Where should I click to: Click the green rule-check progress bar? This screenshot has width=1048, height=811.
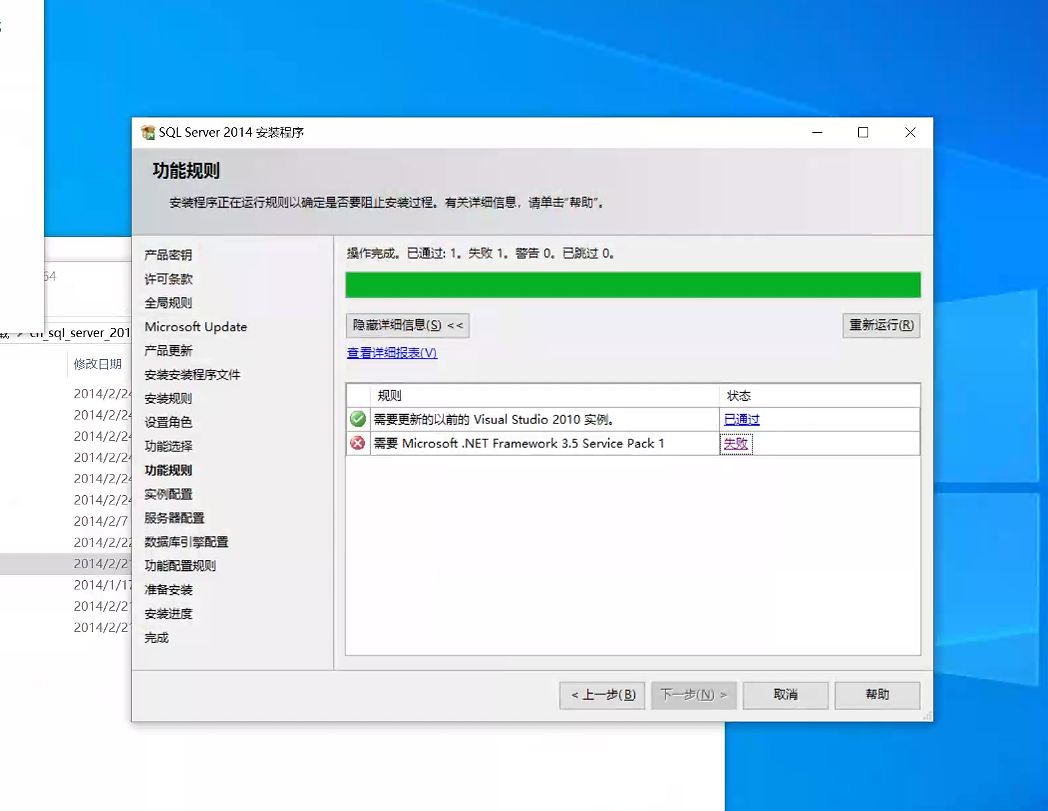coord(633,285)
